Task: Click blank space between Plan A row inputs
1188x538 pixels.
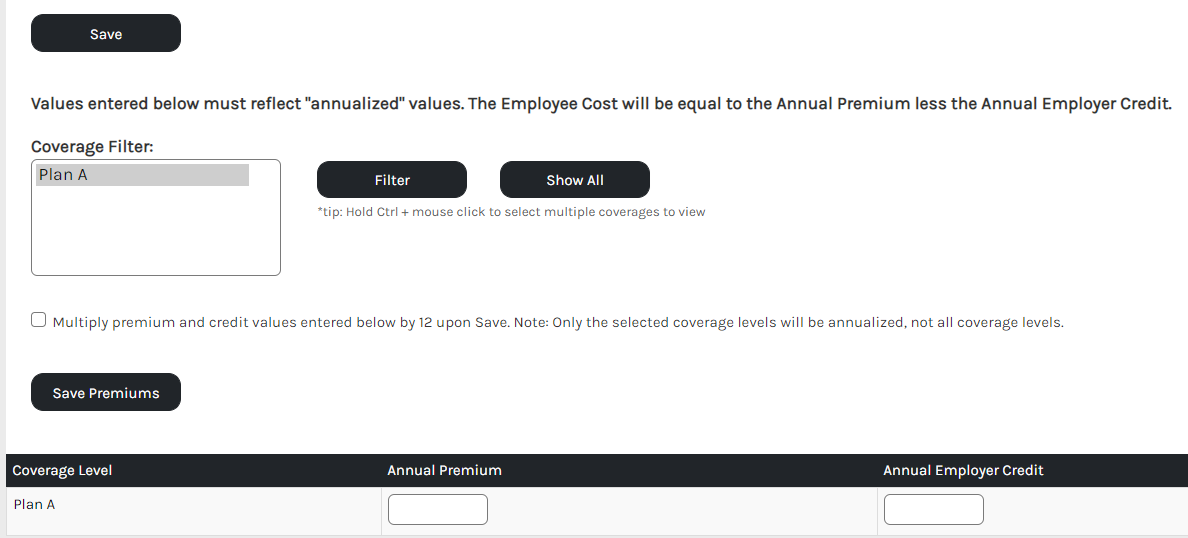Action: [x=680, y=509]
